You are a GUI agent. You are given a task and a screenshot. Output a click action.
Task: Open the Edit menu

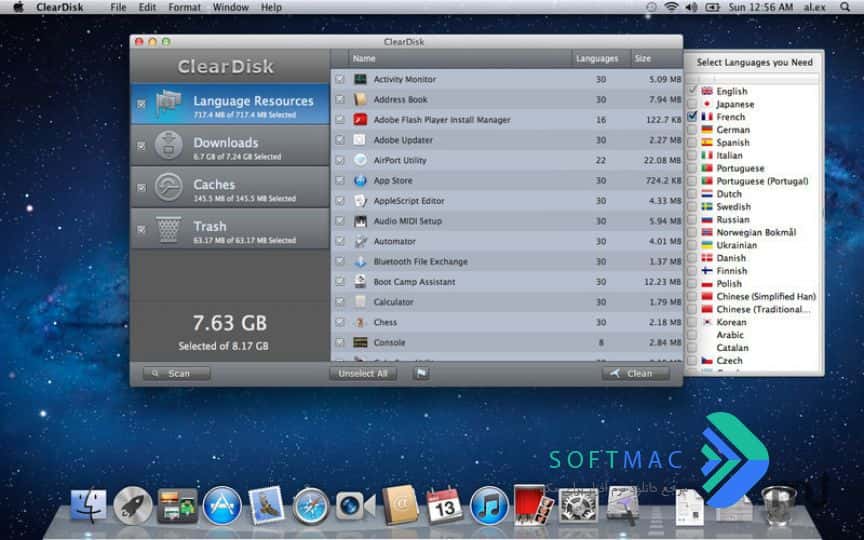pyautogui.click(x=147, y=7)
